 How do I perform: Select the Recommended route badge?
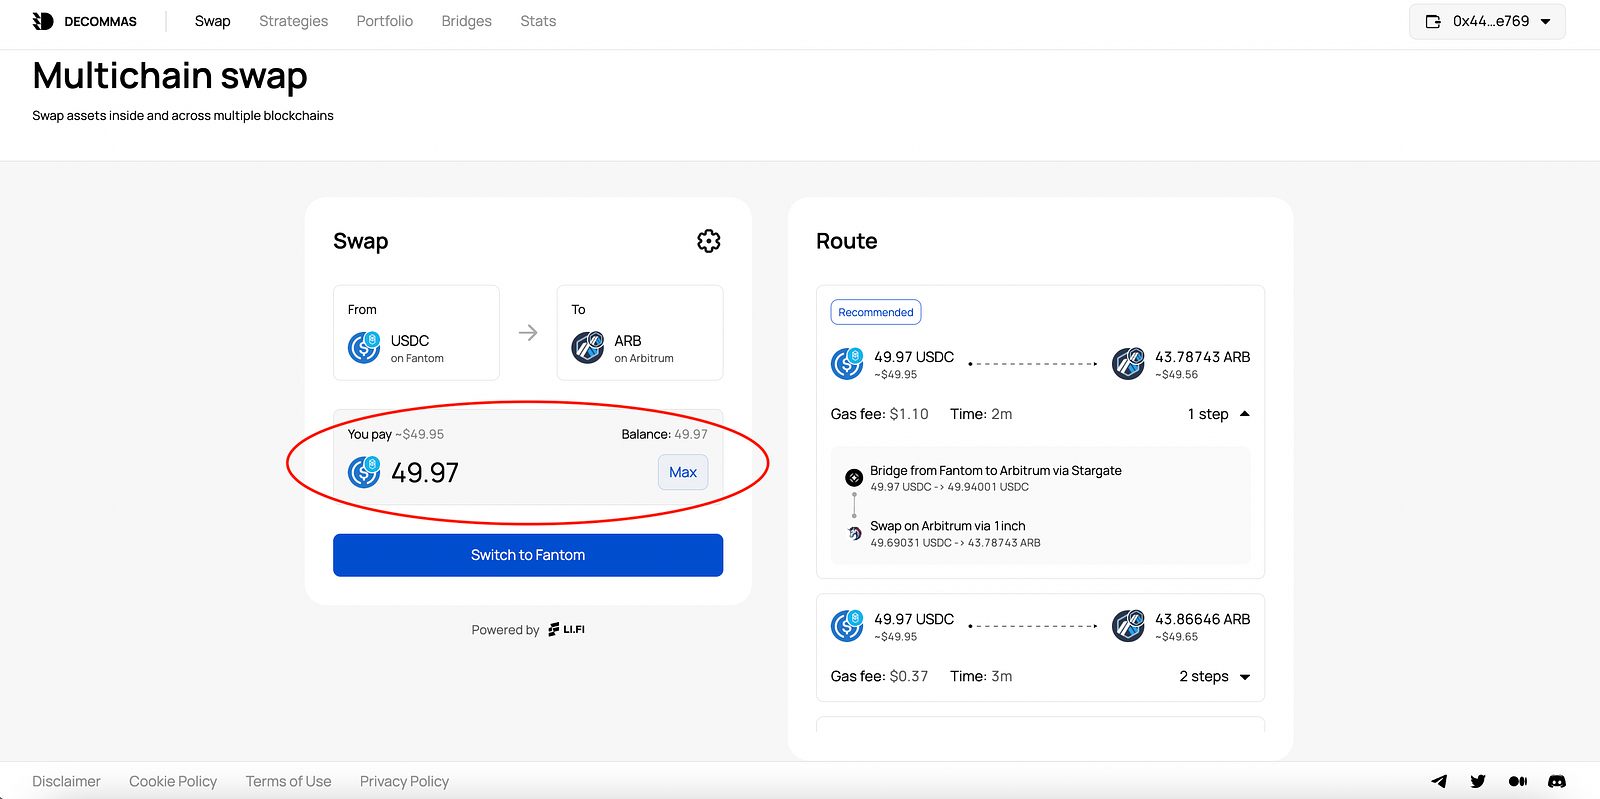(x=876, y=312)
